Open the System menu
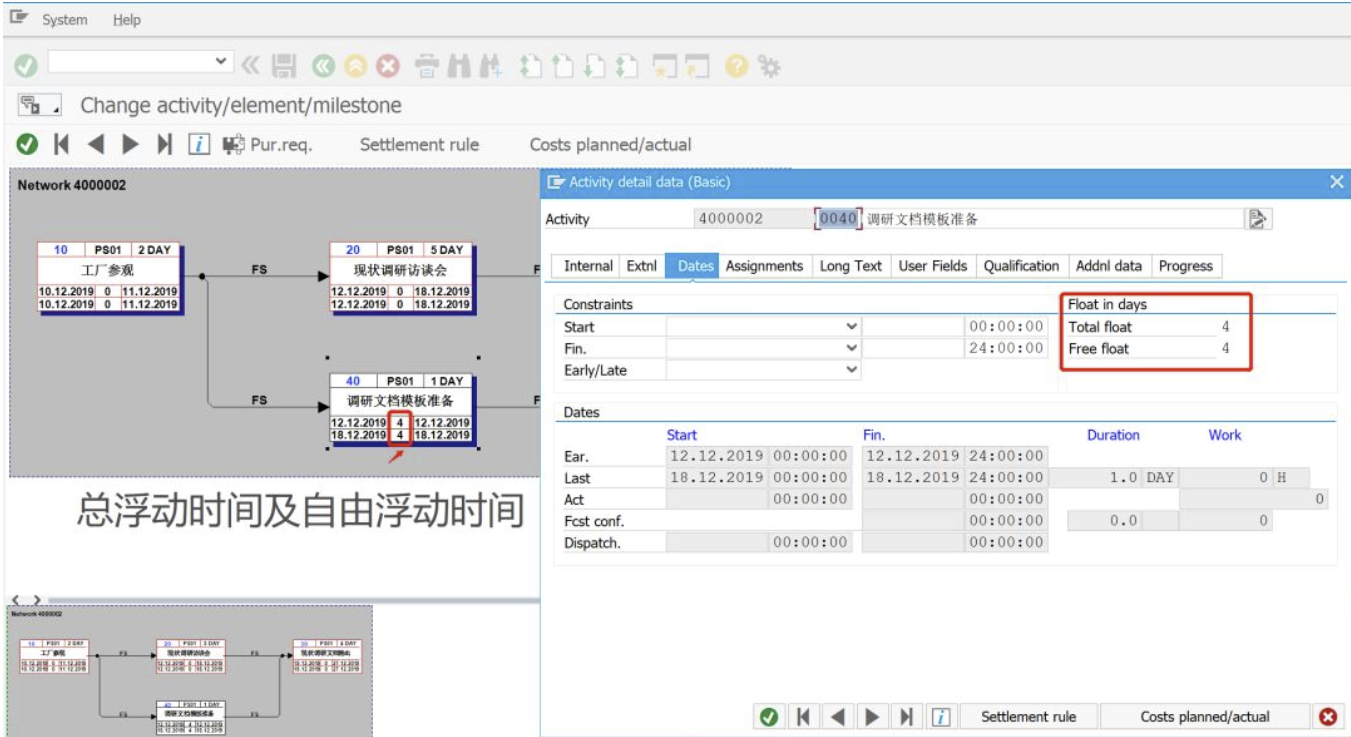The width and height of the screenshot is (1351, 737). (64, 19)
